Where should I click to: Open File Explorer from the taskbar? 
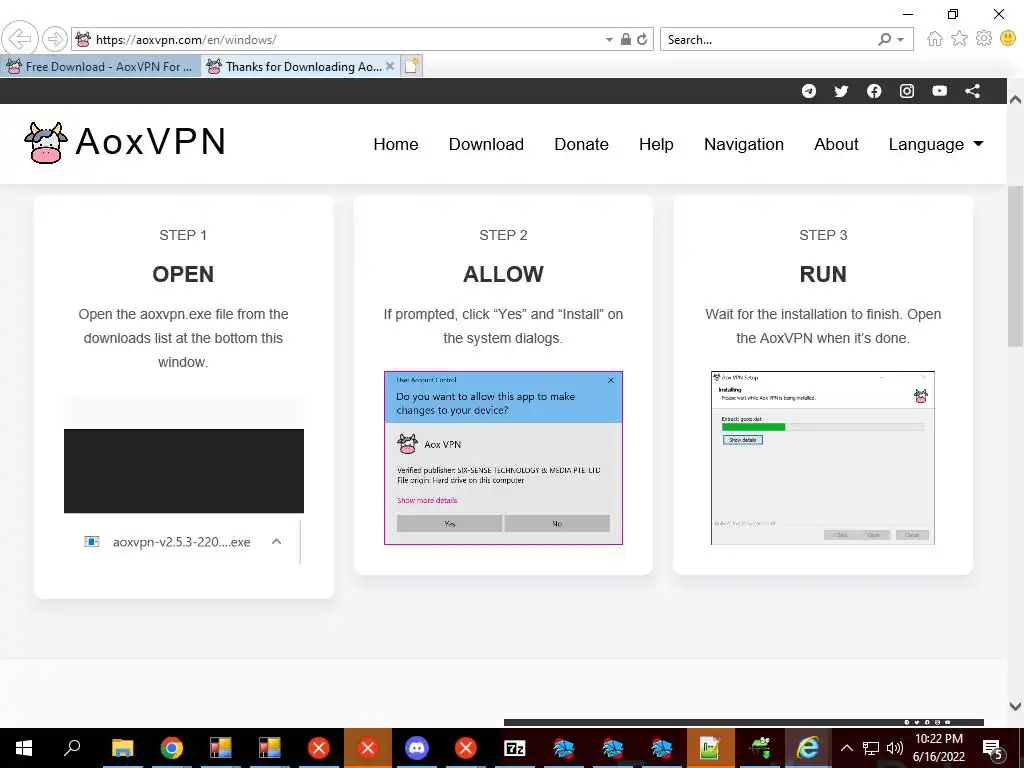point(122,748)
